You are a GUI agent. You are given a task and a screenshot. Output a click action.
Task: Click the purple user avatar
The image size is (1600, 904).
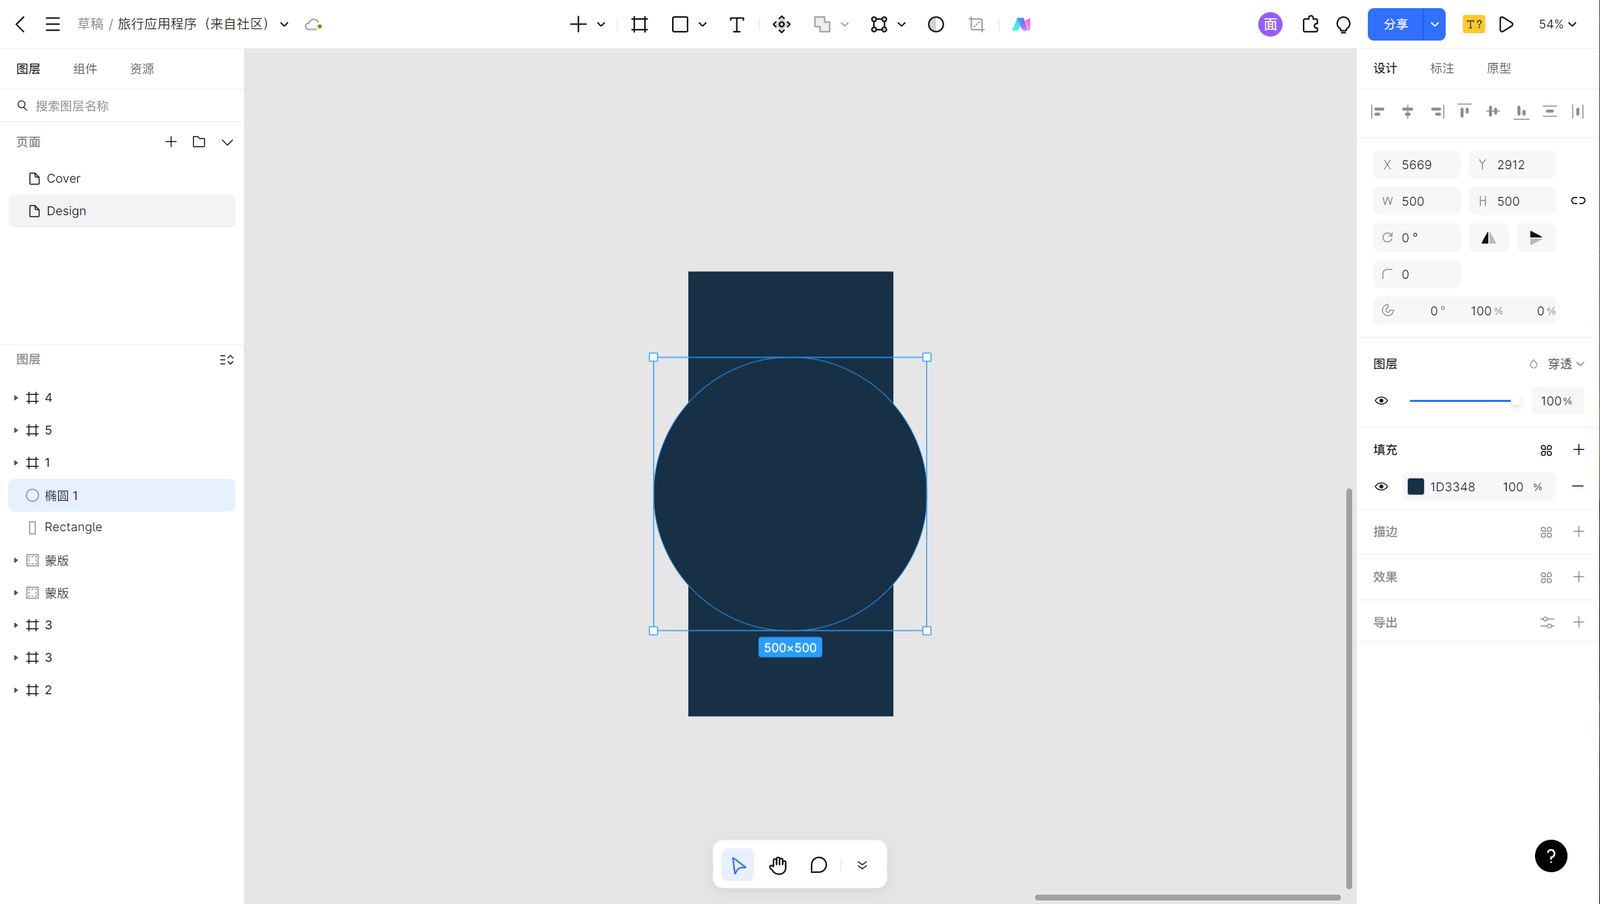(1270, 24)
